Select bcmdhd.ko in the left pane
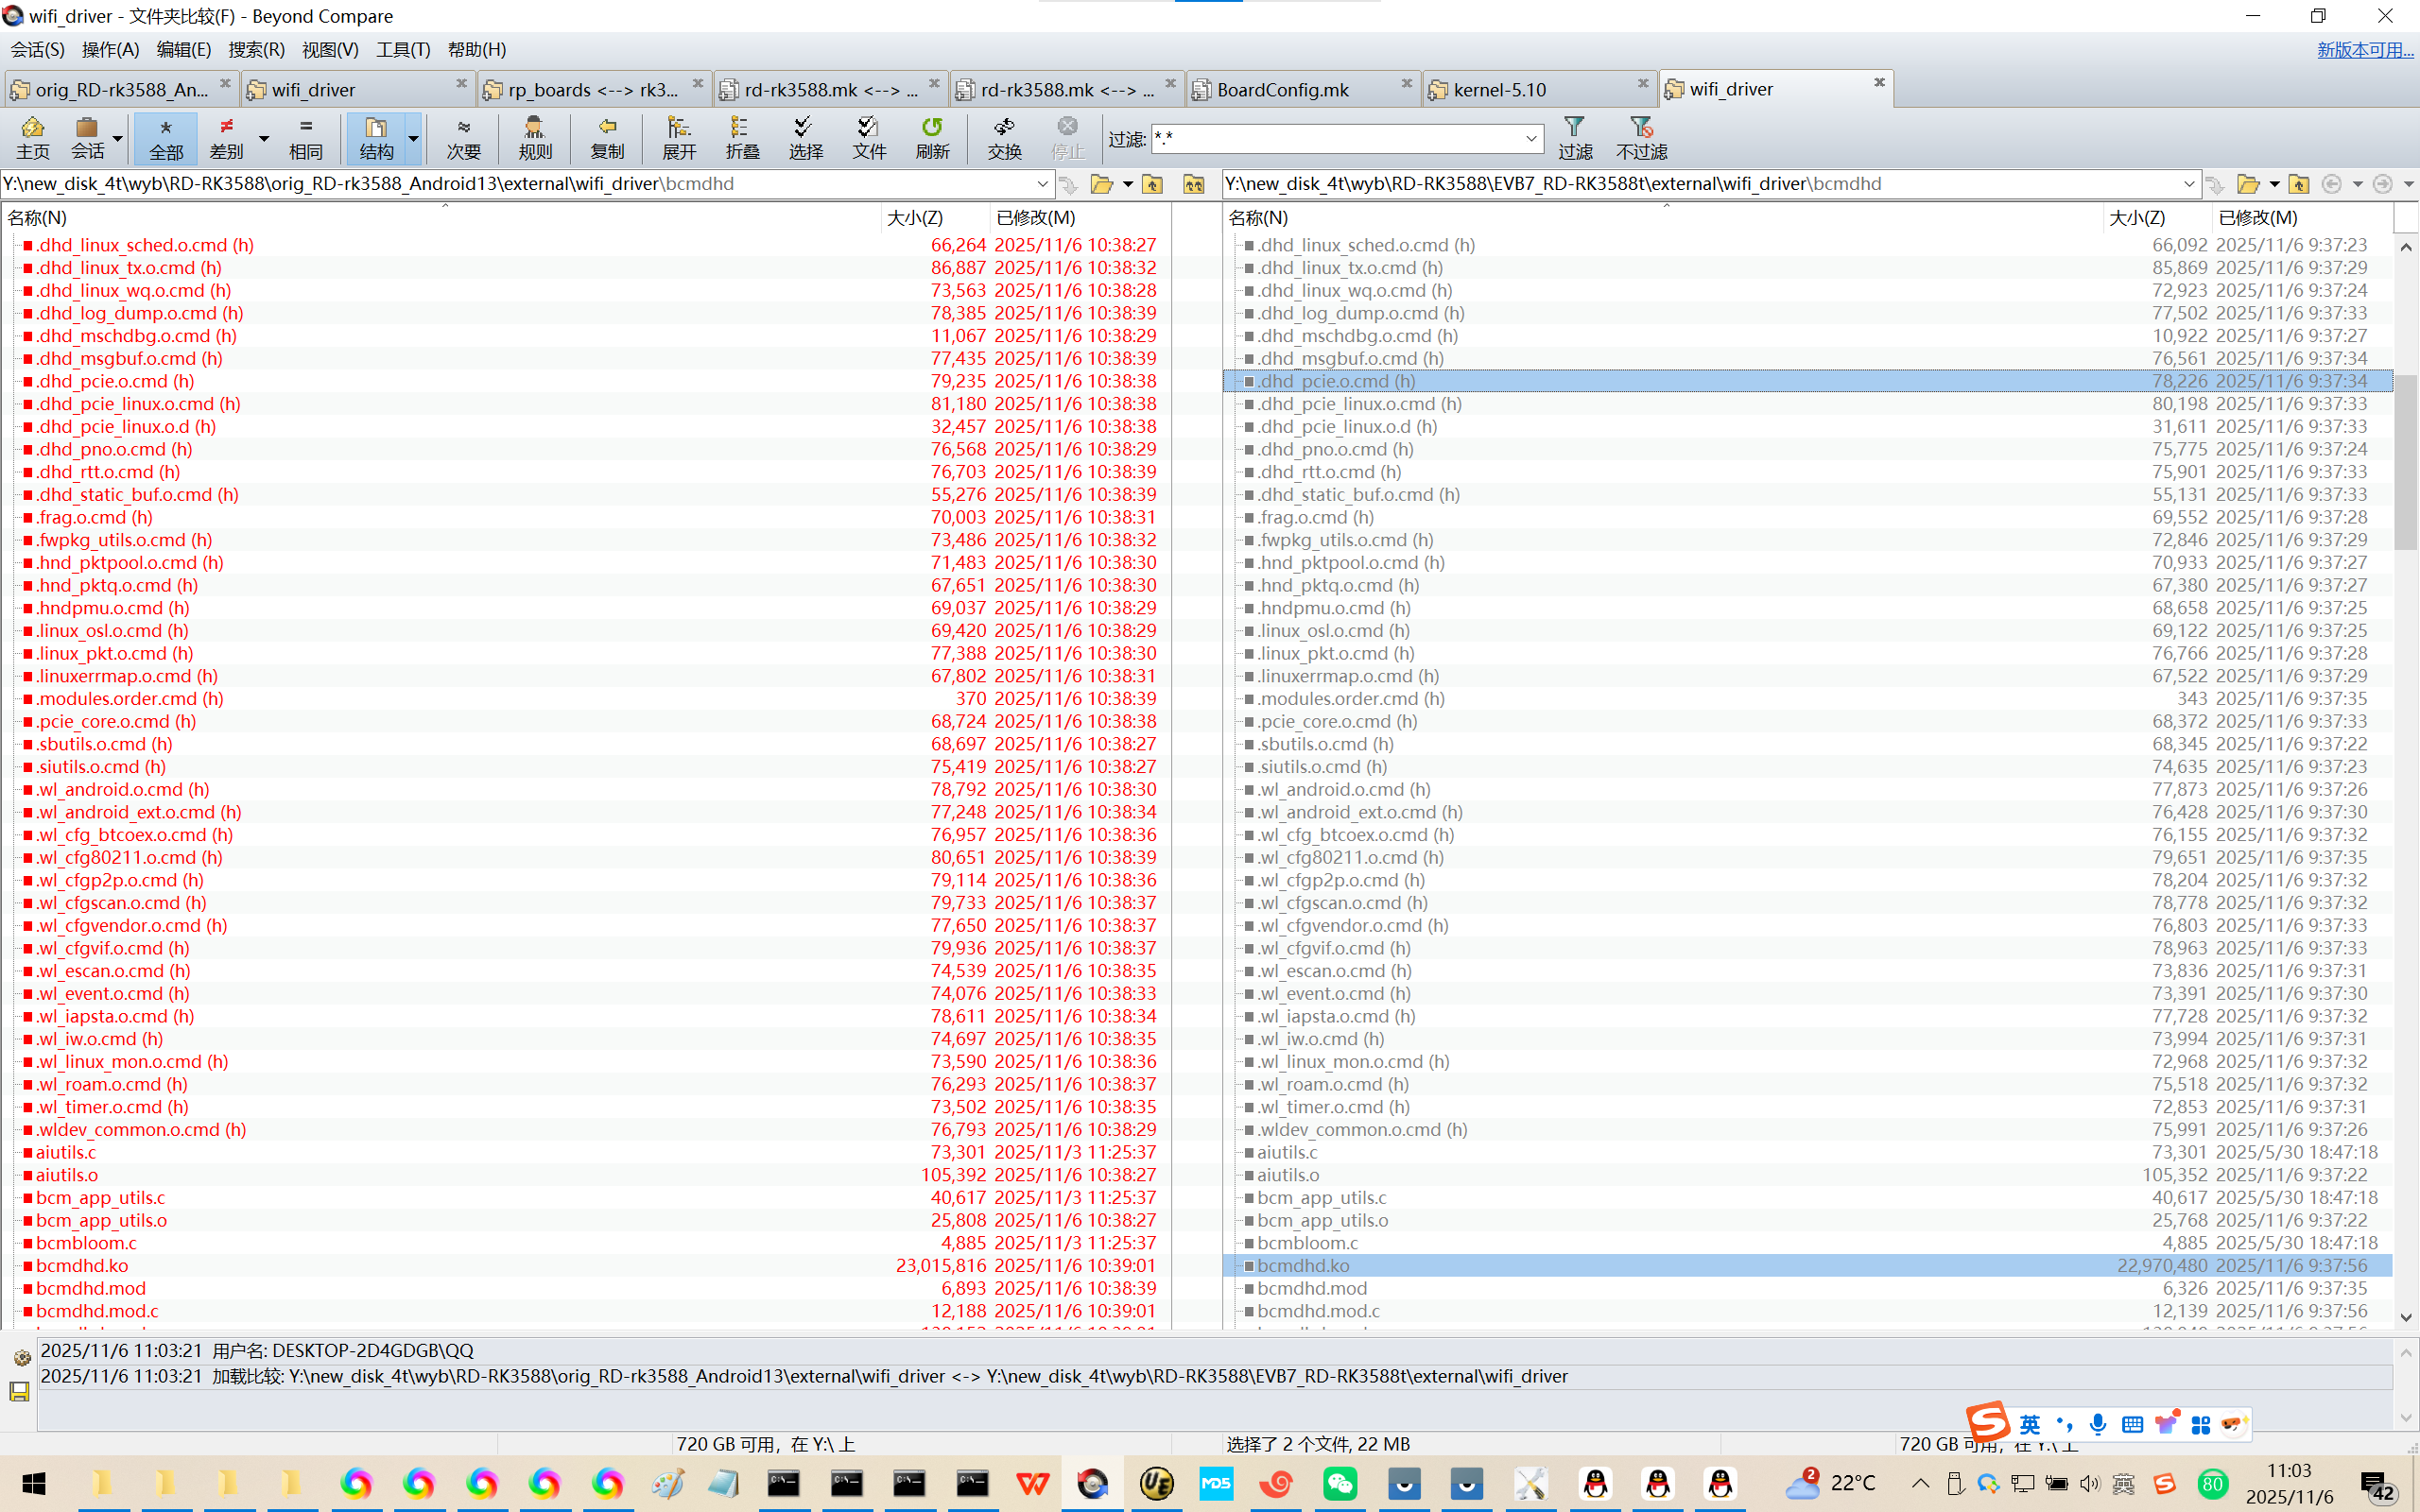2420x1512 pixels. click(x=82, y=1265)
